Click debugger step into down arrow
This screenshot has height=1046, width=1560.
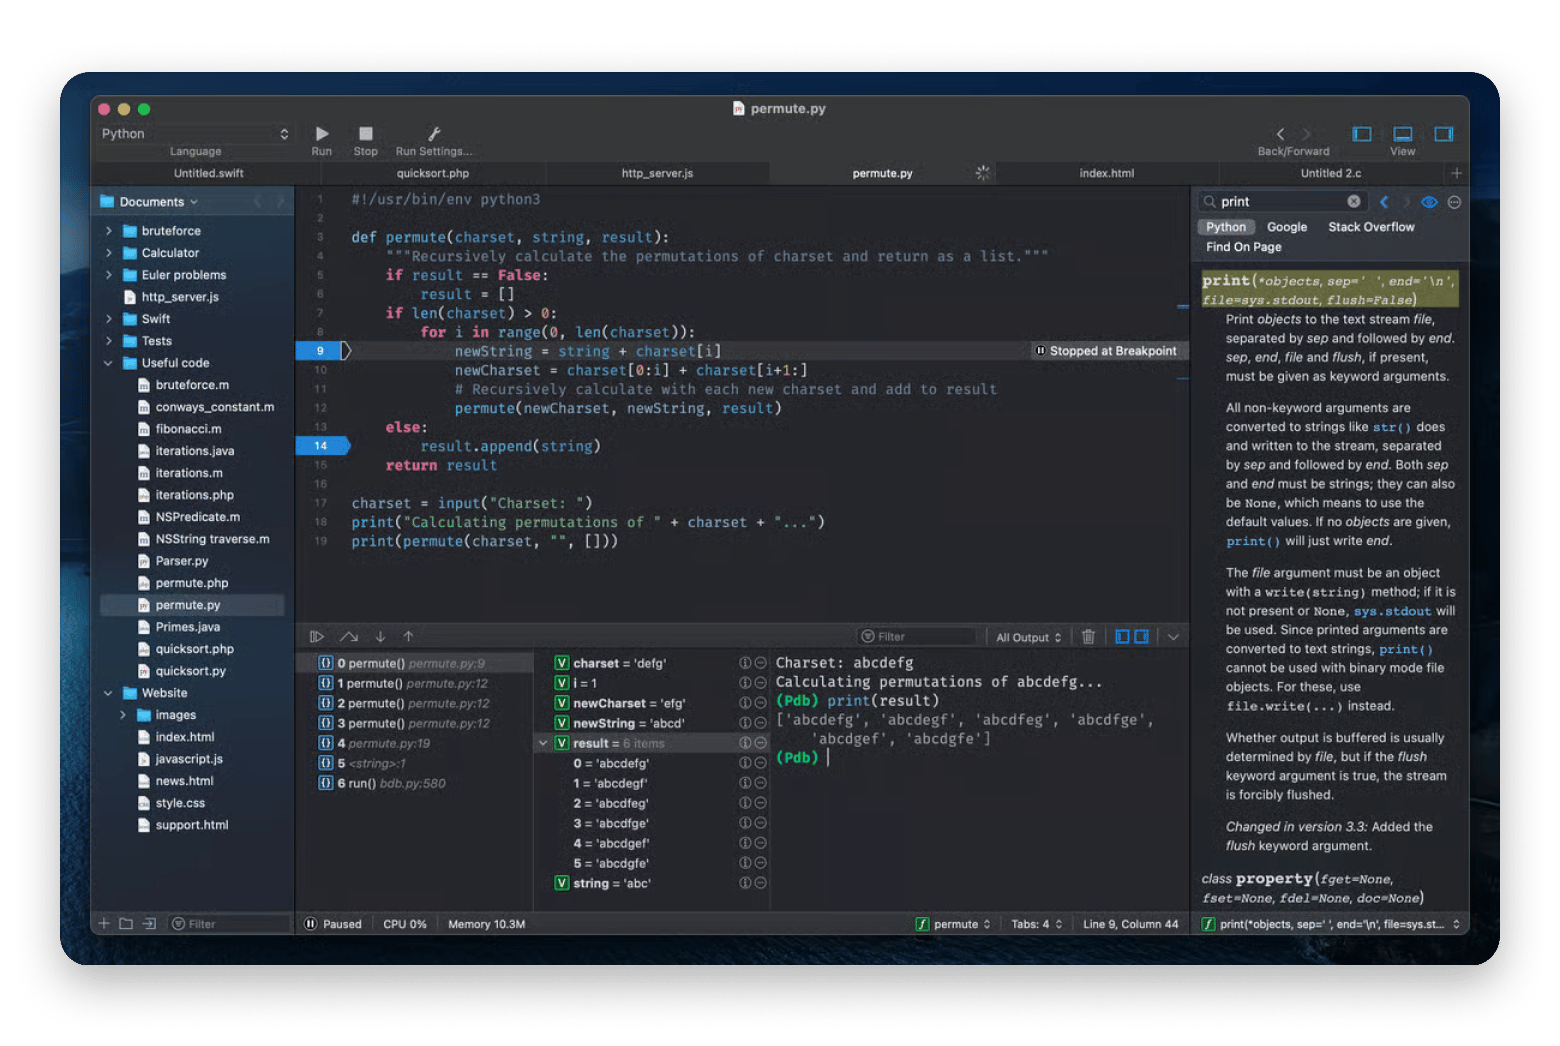click(x=380, y=636)
